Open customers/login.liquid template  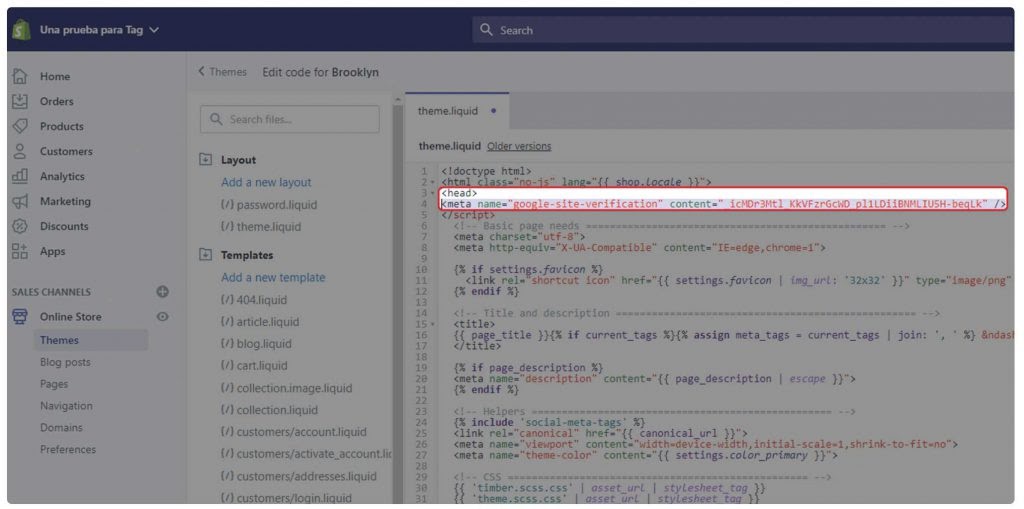[287, 498]
